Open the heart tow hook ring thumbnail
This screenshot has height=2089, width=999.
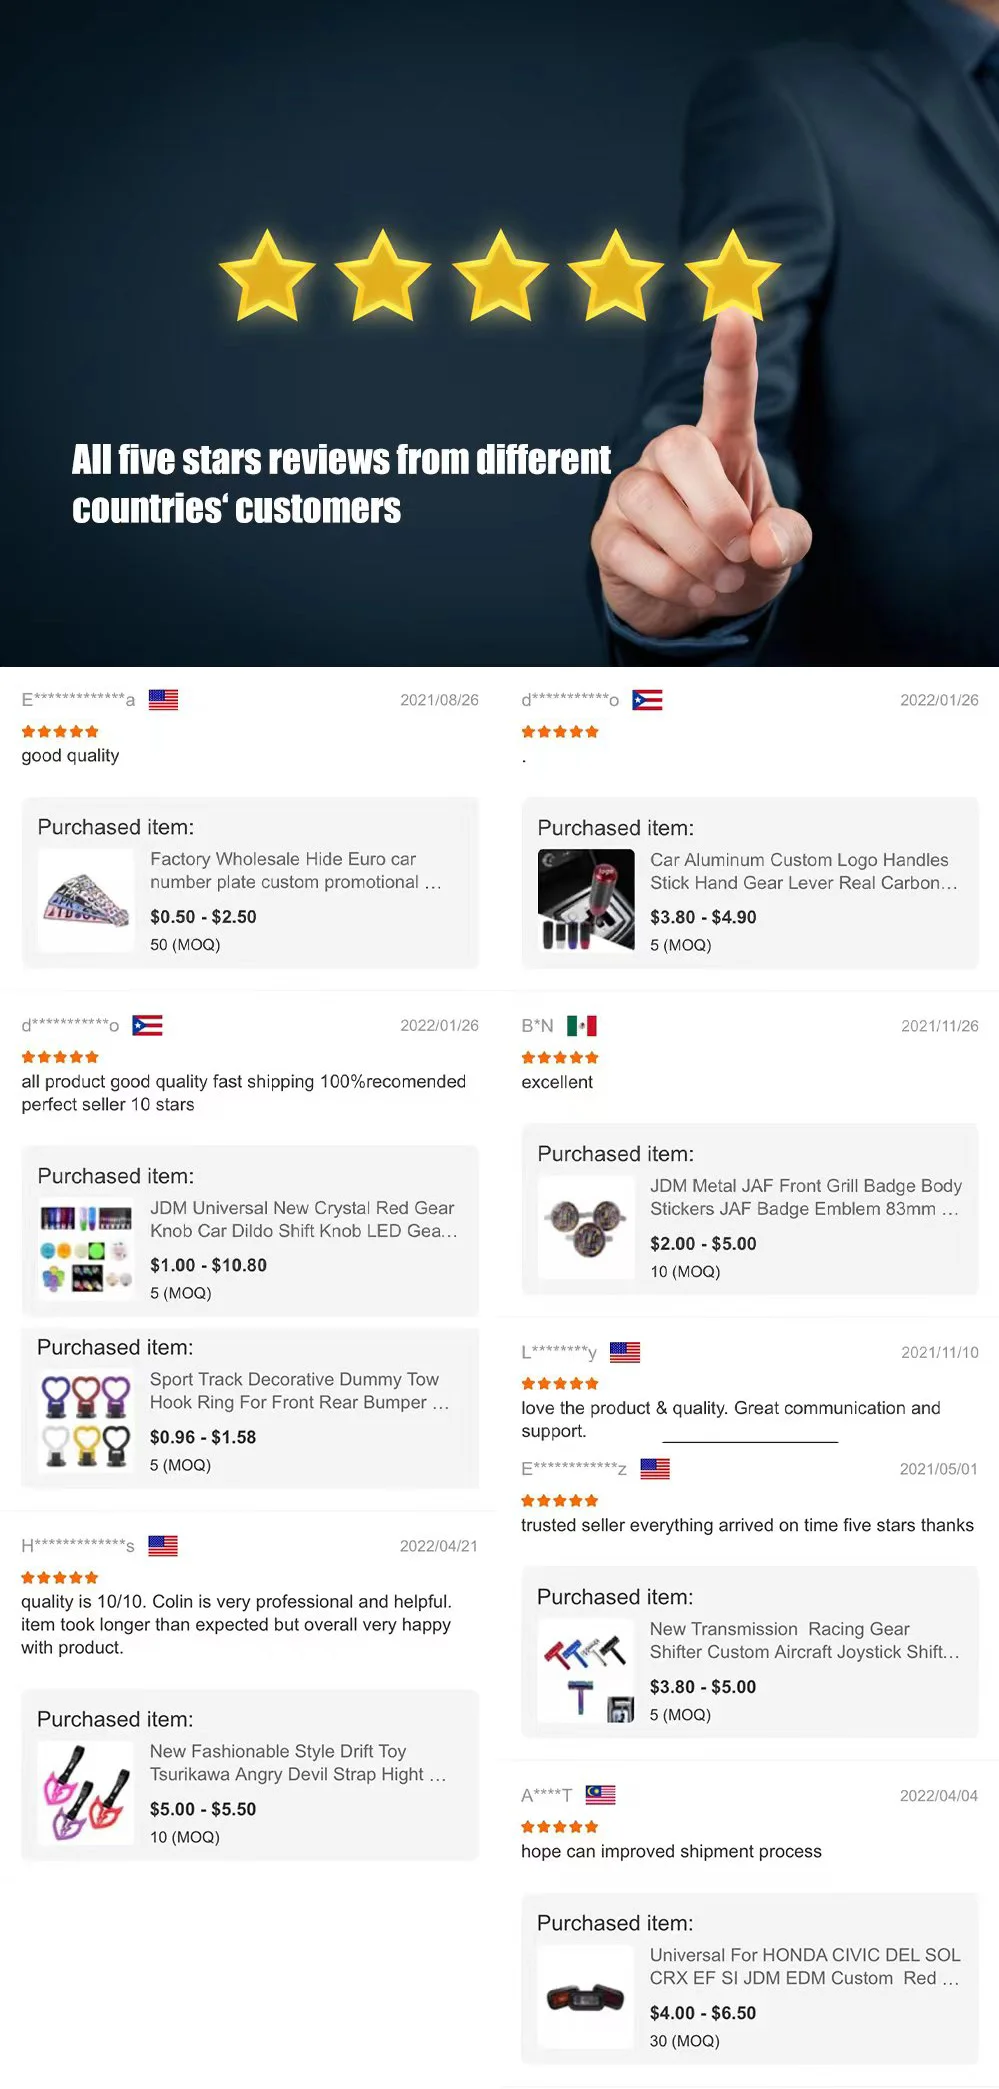86,1421
